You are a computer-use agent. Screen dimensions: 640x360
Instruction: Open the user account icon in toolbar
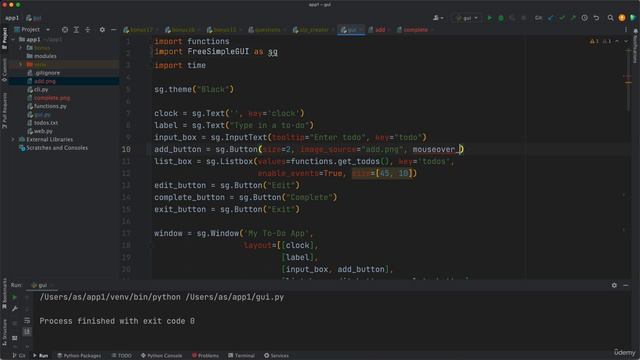coord(438,18)
